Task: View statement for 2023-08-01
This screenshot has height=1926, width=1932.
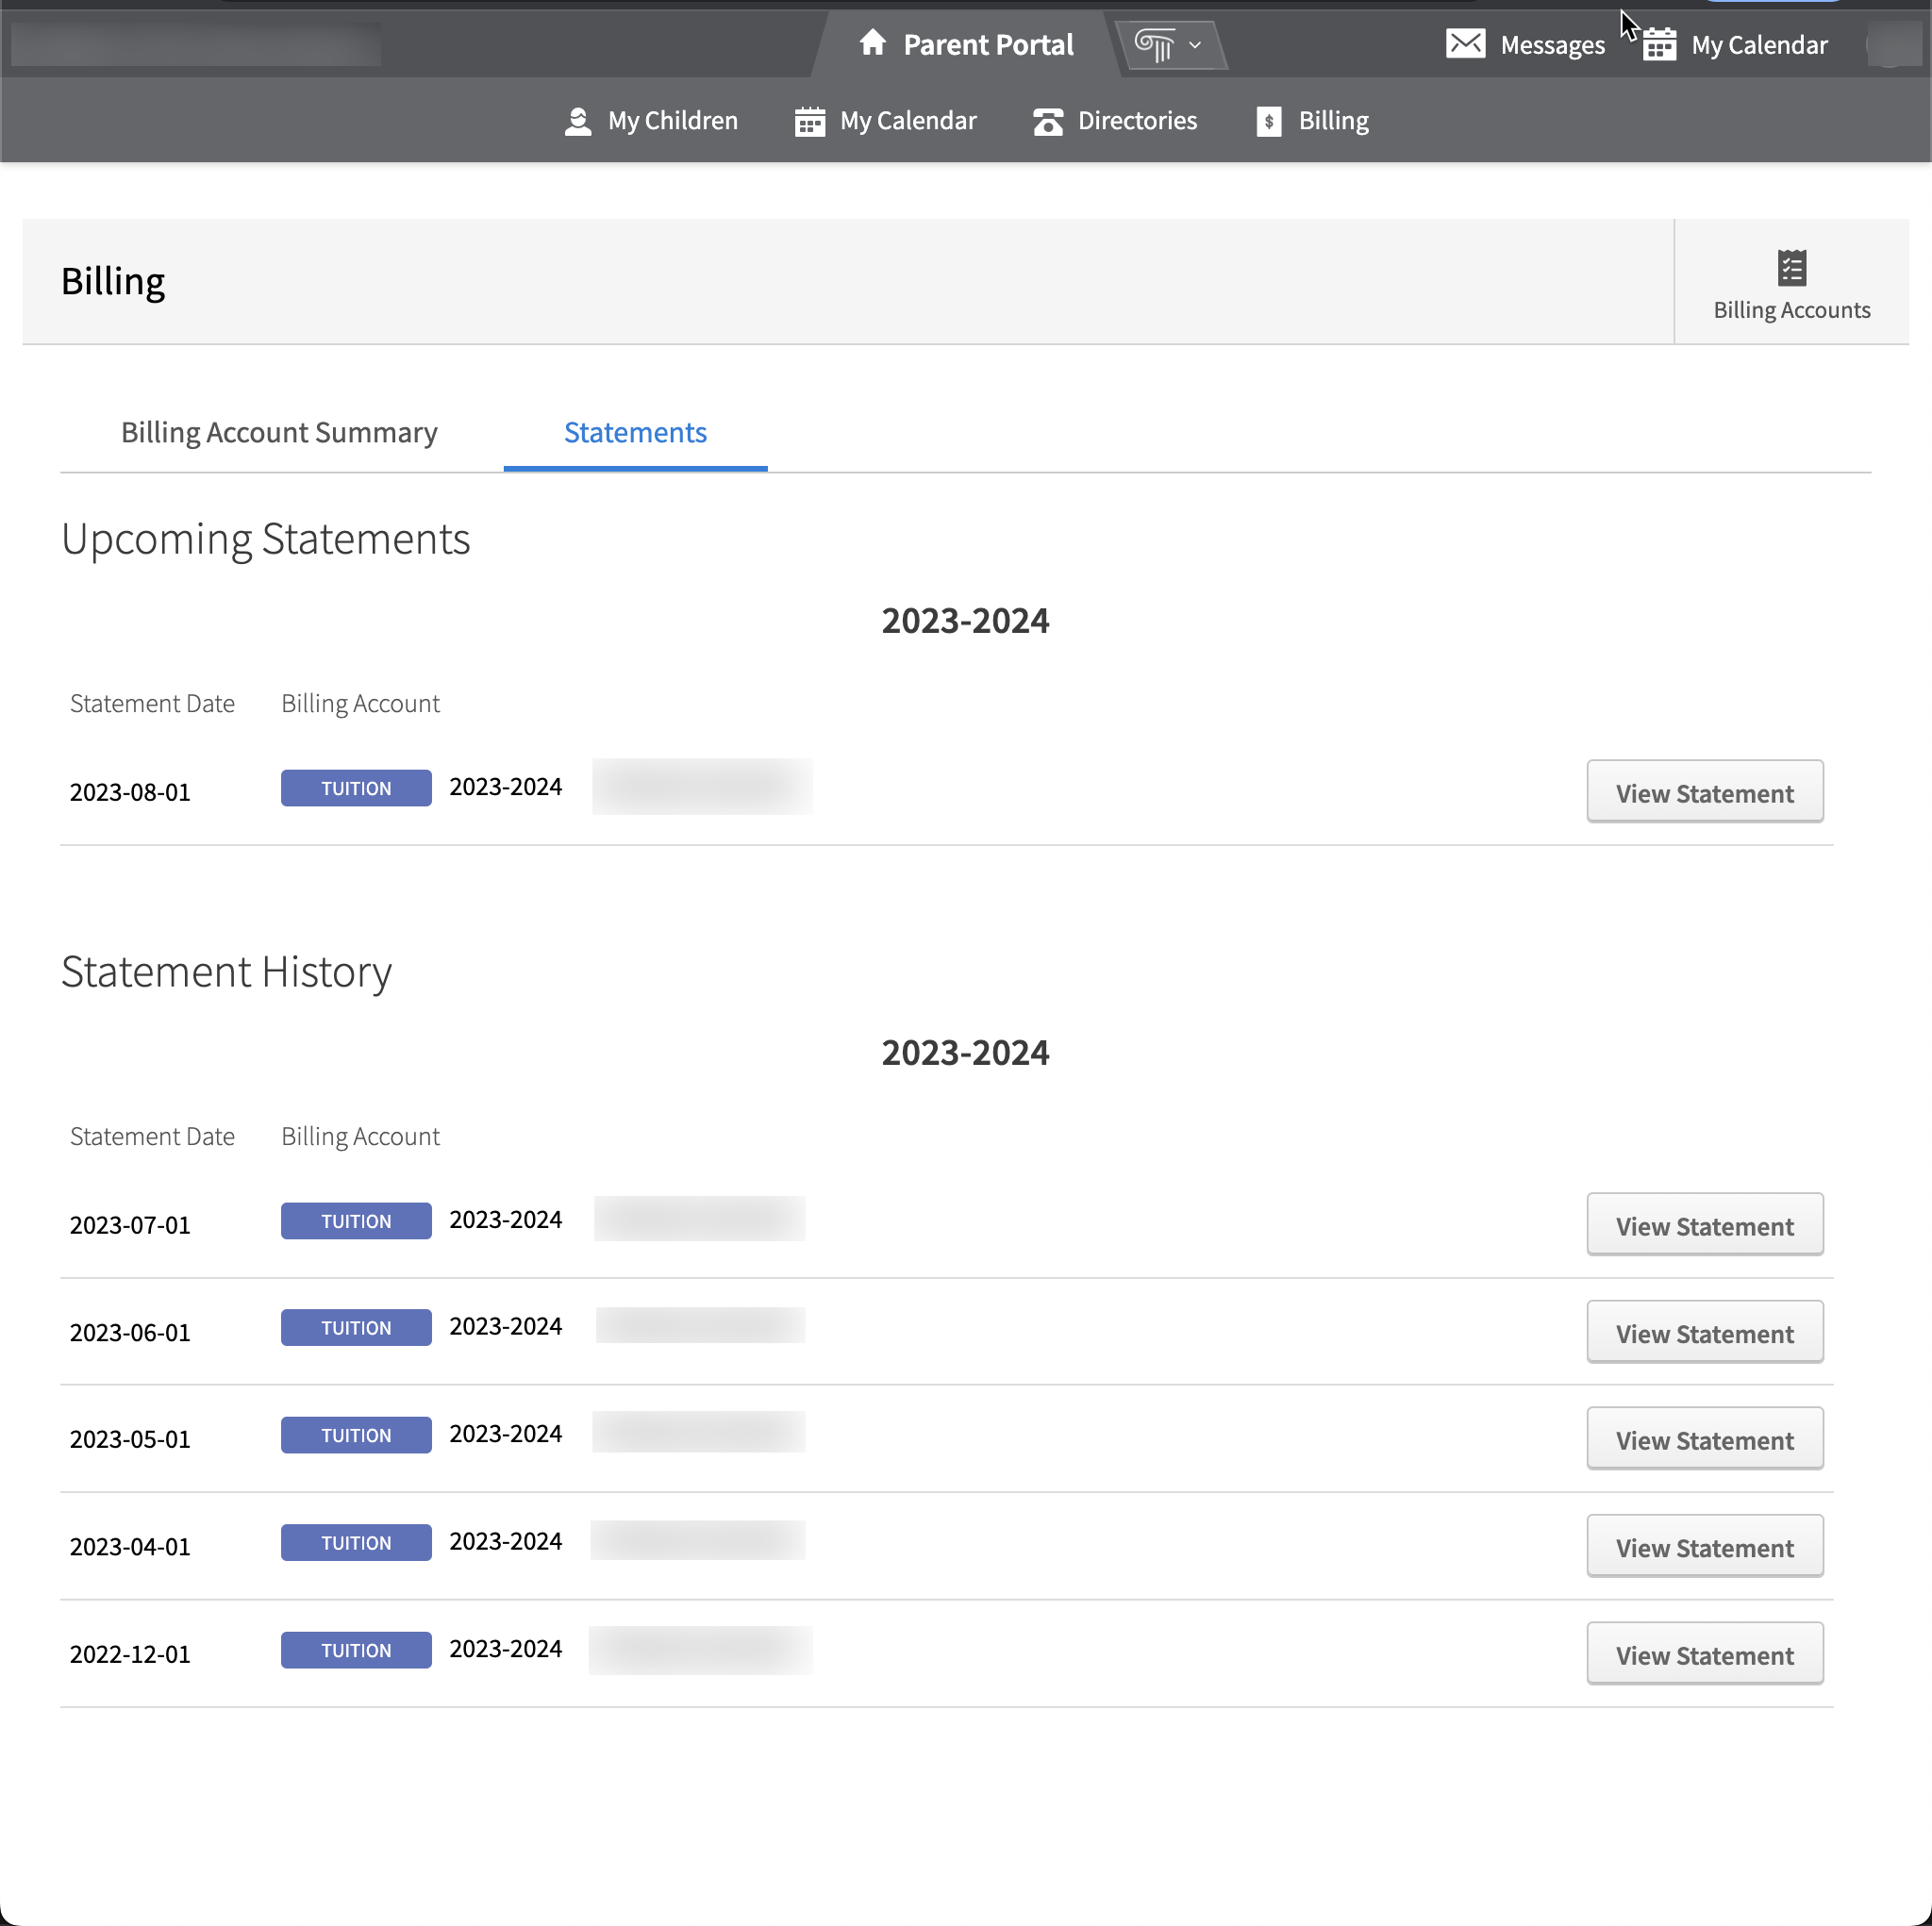Action: [x=1705, y=793]
